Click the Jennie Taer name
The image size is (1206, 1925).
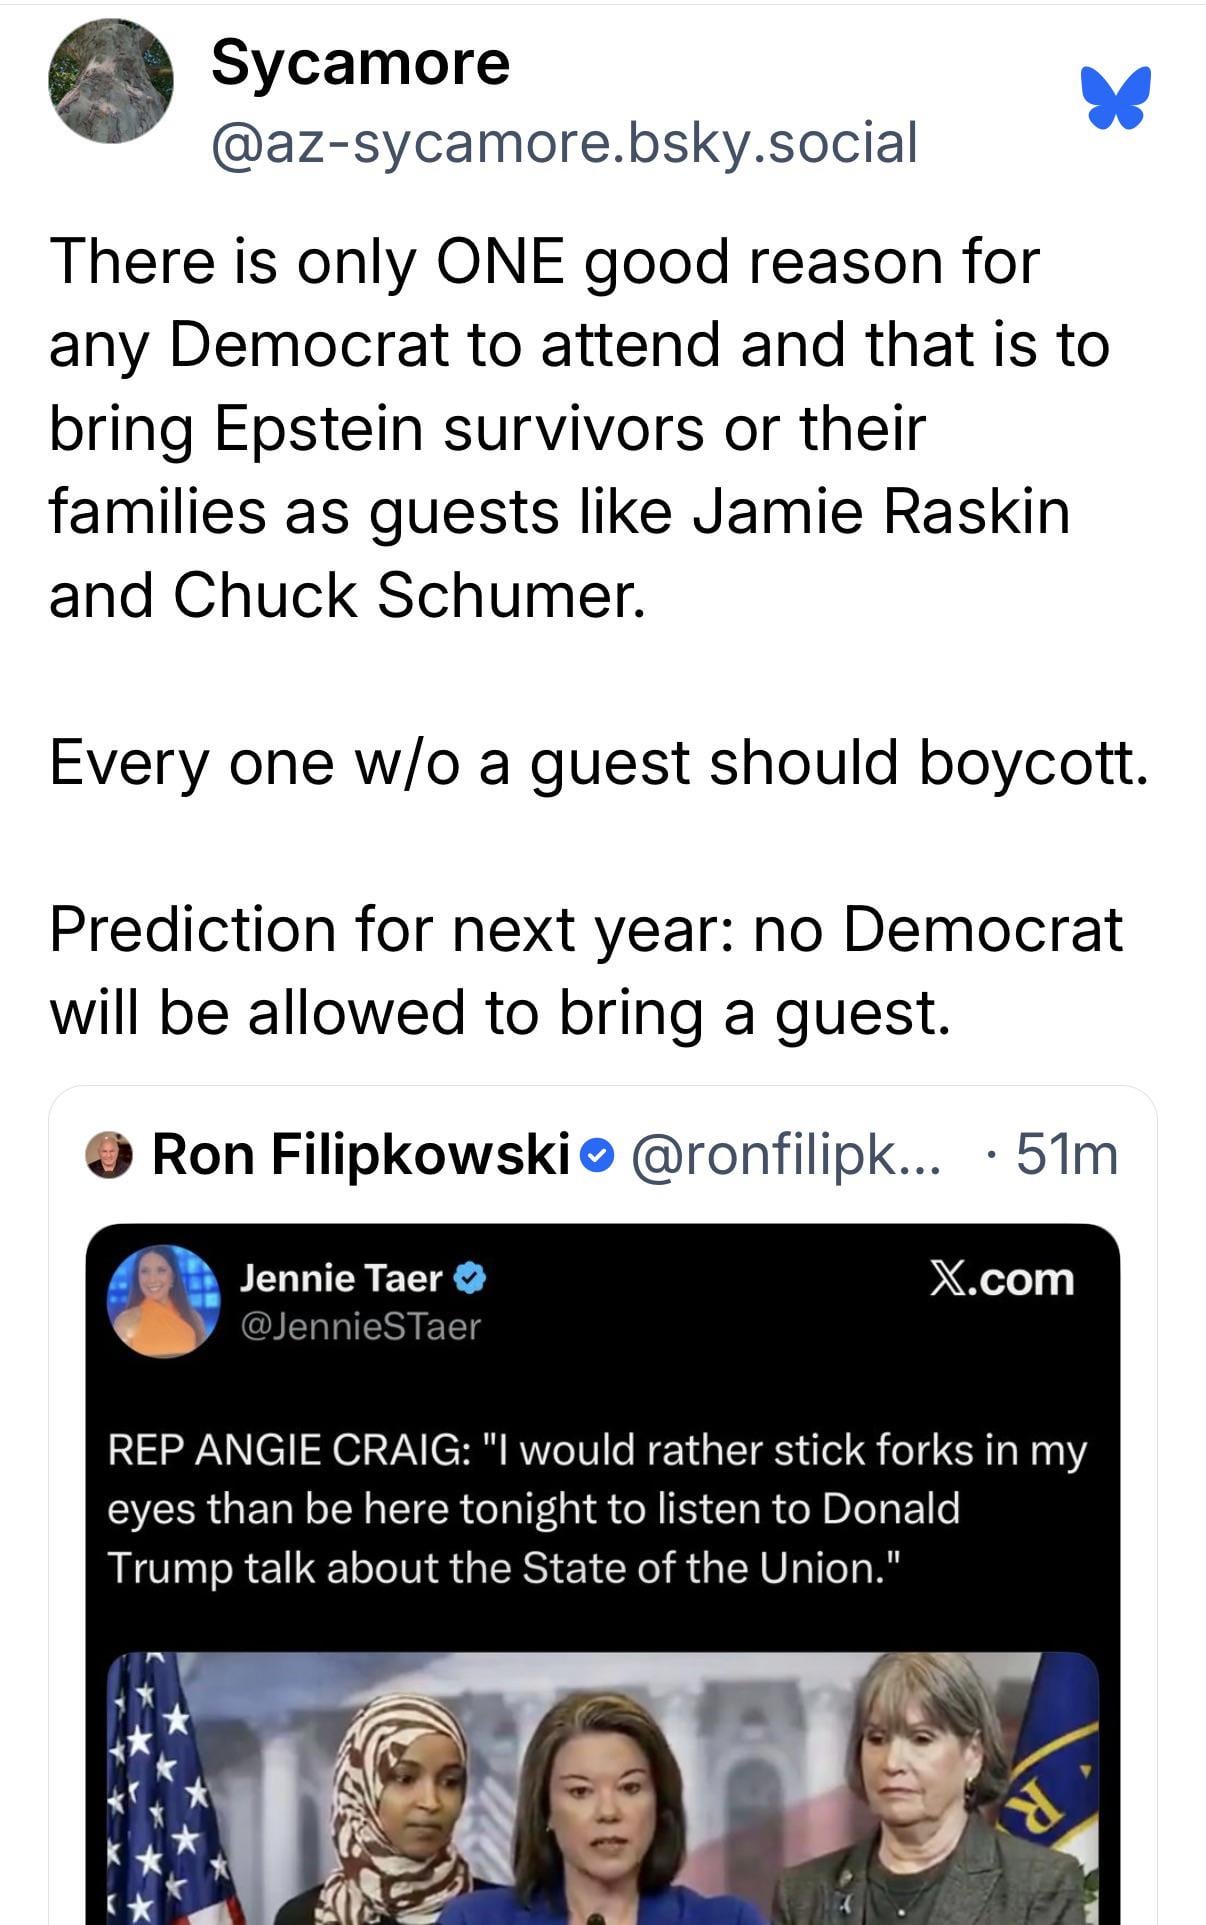point(340,1278)
